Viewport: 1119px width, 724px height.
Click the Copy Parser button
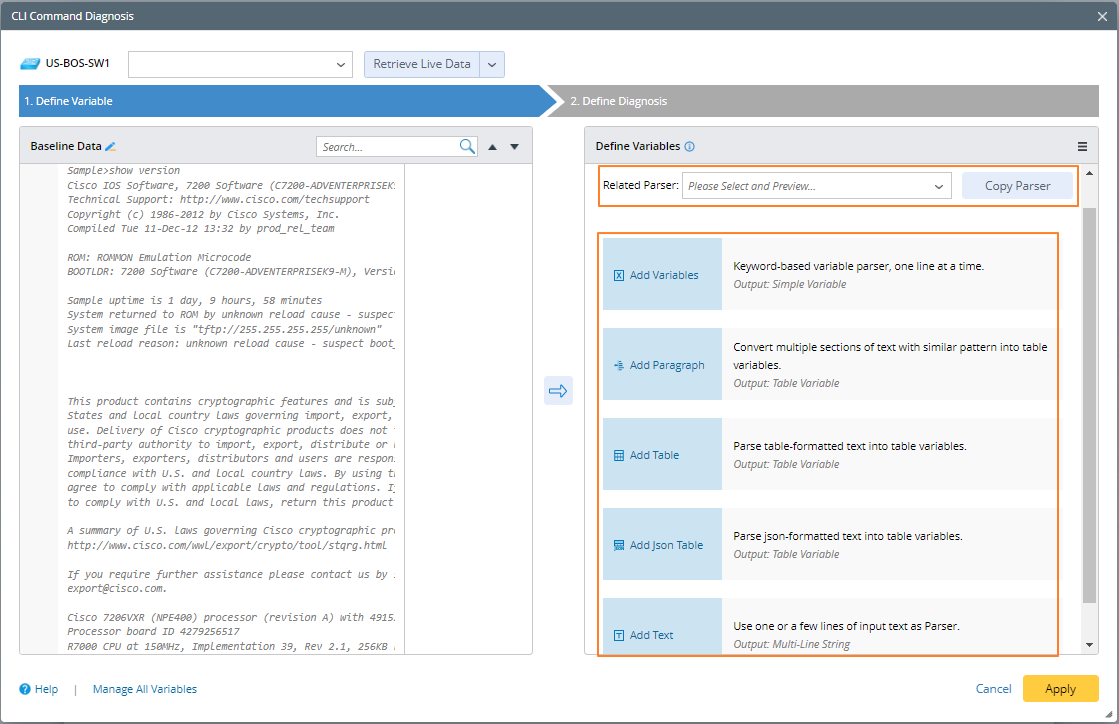coord(1017,185)
